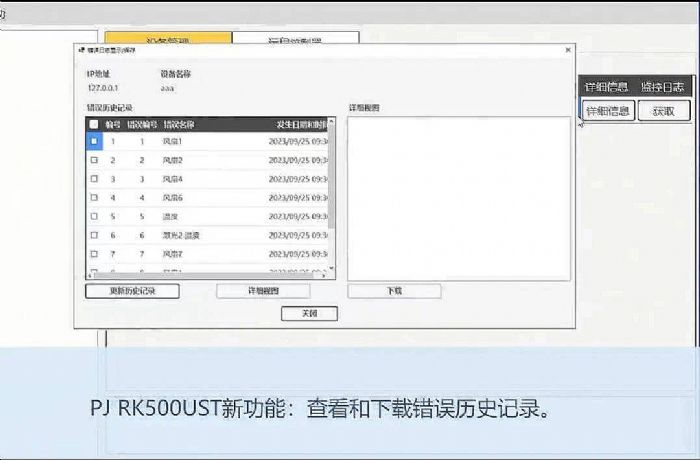
Task: Select the 风扇4 error name cell
Action: (172, 179)
